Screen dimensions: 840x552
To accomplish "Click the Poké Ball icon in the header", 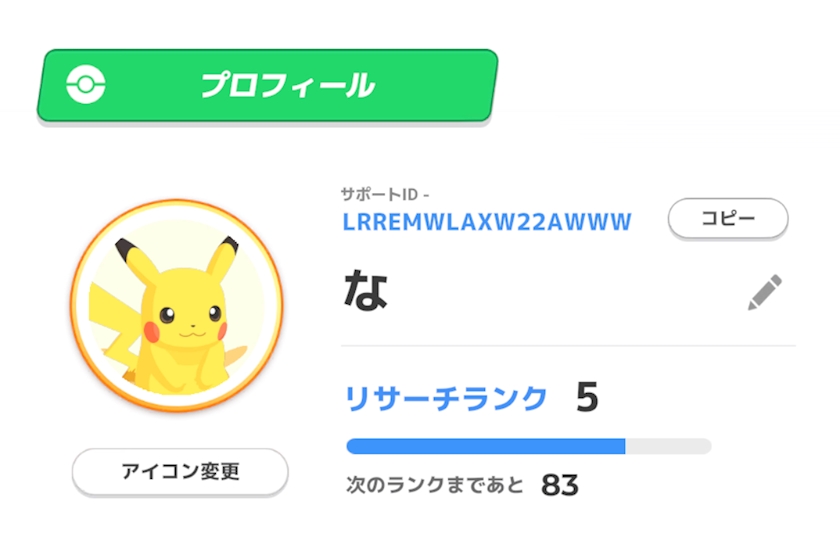I will pos(86,84).
